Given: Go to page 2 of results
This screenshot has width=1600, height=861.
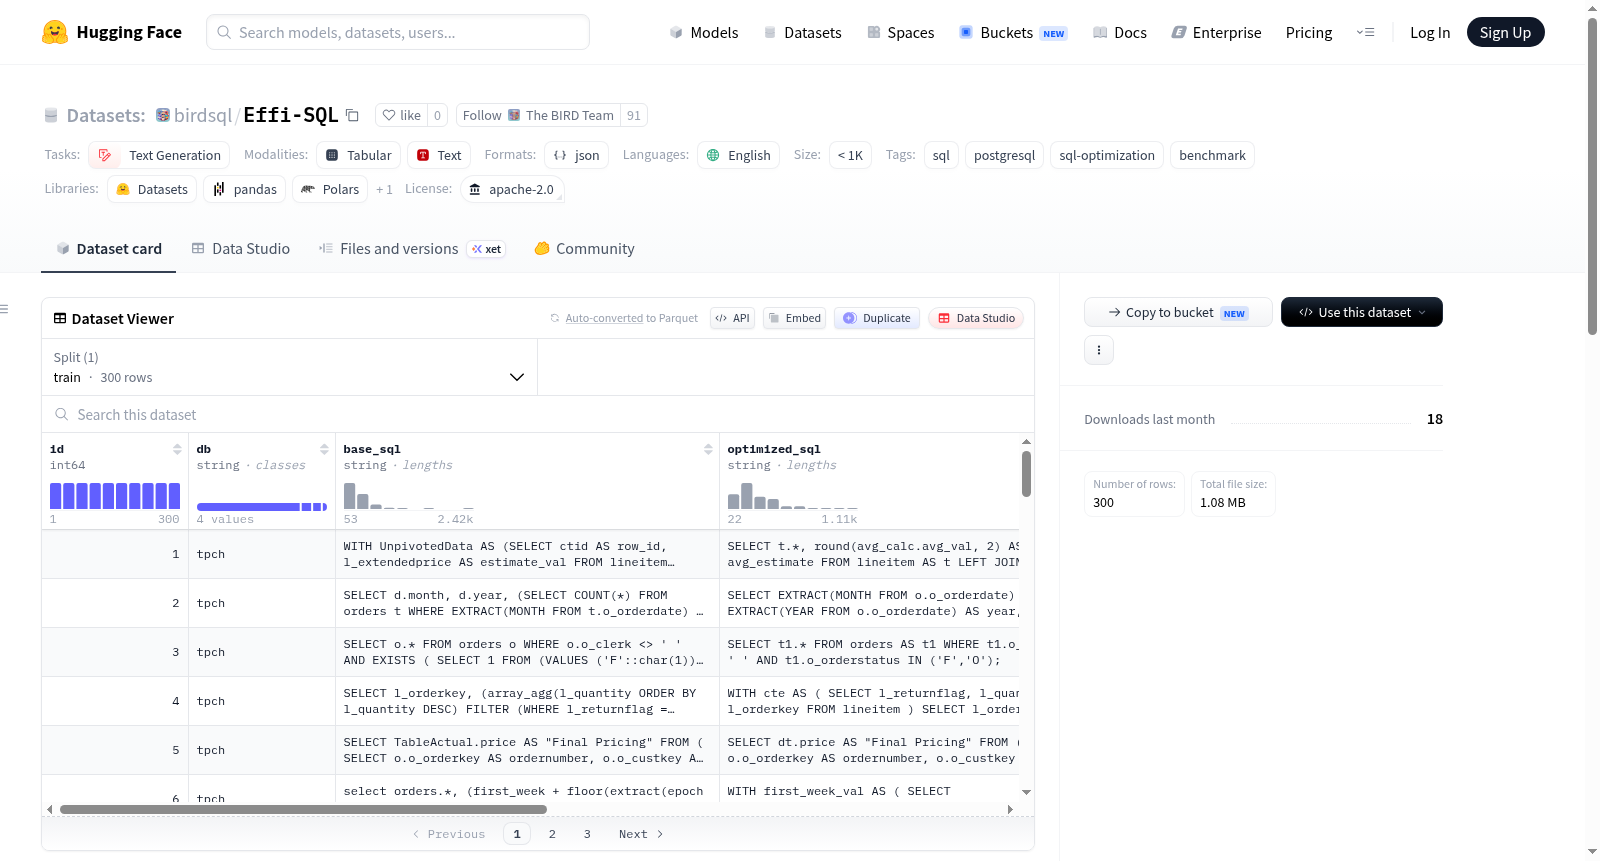Looking at the screenshot, I should (x=552, y=834).
